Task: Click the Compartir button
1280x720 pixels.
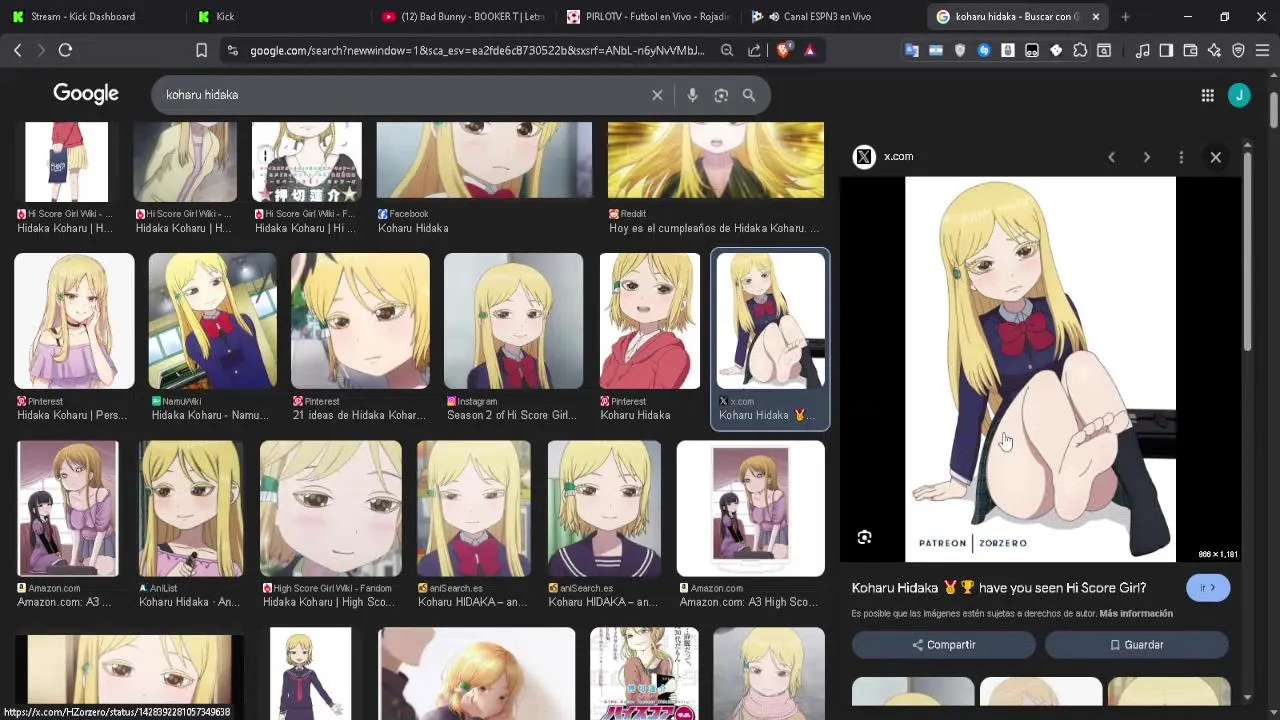Action: tap(943, 645)
